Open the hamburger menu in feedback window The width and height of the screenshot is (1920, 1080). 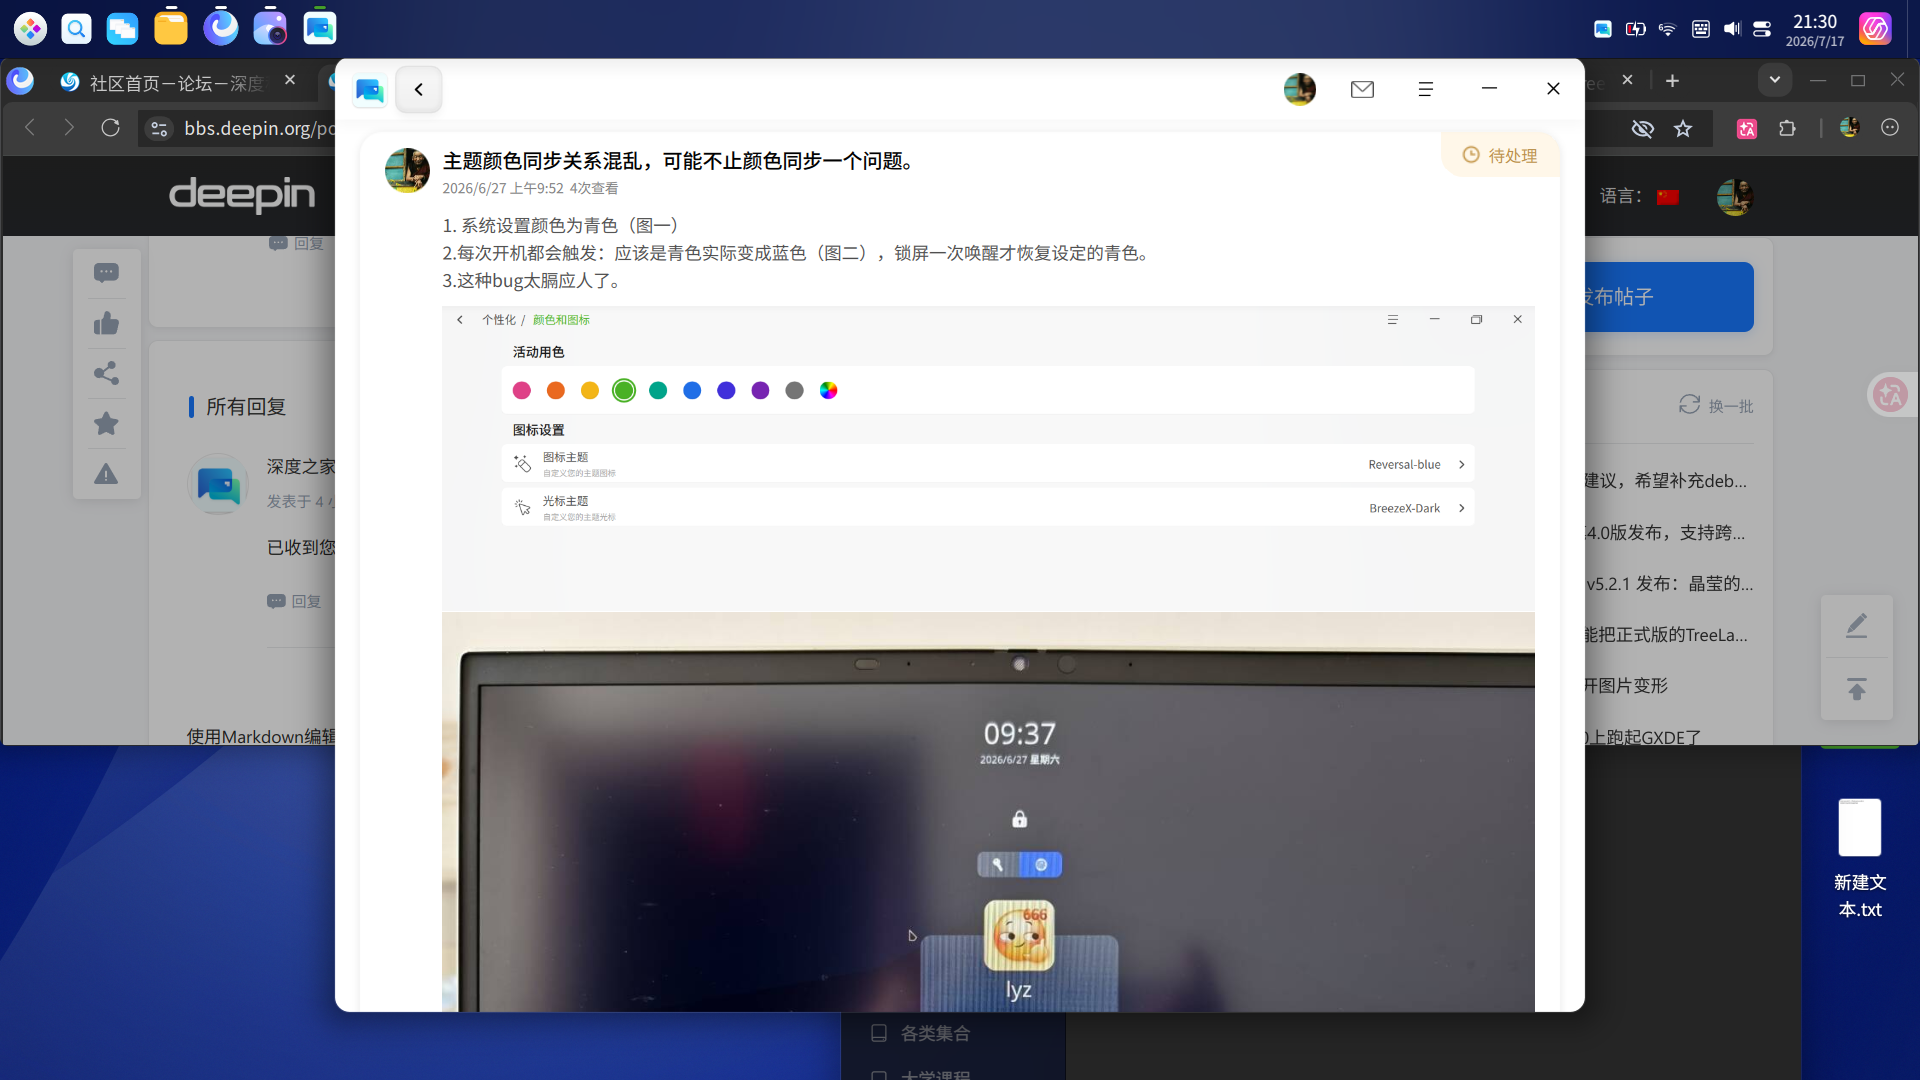pos(1426,90)
